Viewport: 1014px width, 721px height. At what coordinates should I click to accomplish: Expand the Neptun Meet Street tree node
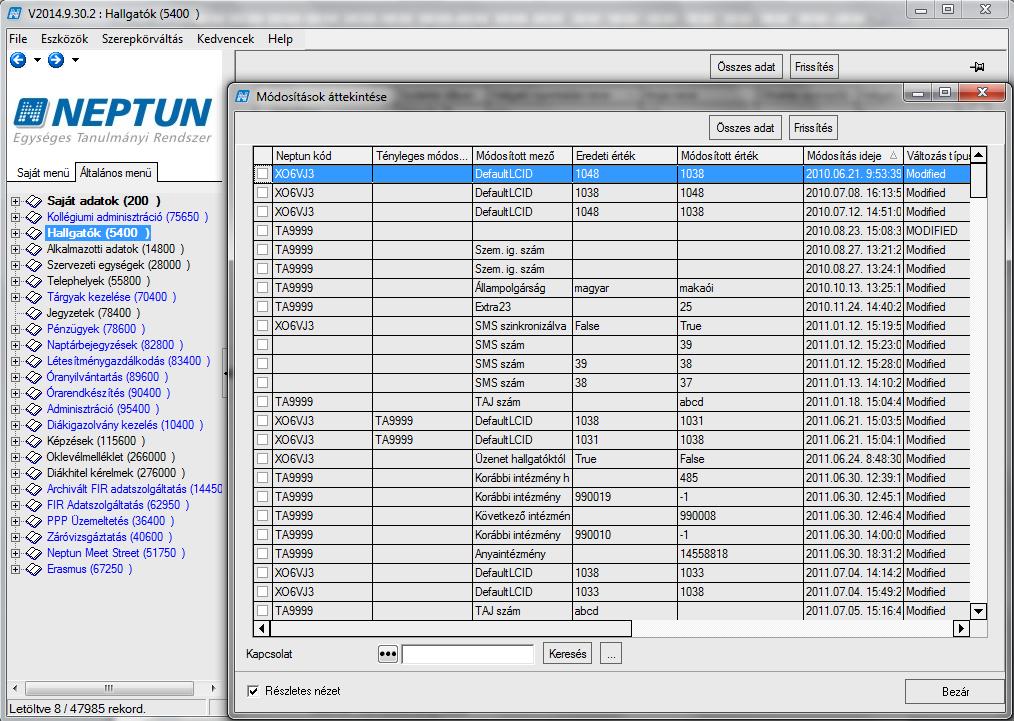coord(16,553)
